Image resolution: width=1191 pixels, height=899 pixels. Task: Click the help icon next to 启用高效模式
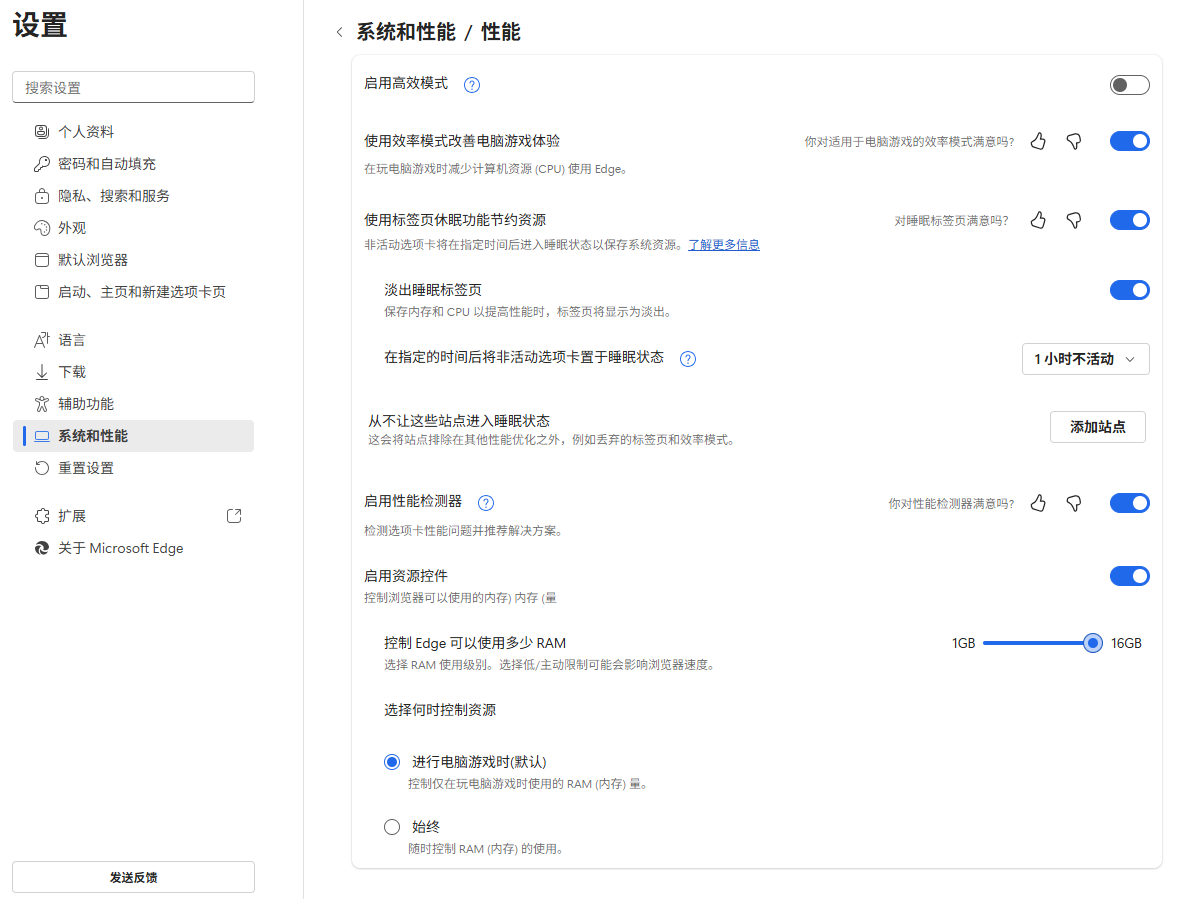pos(471,84)
